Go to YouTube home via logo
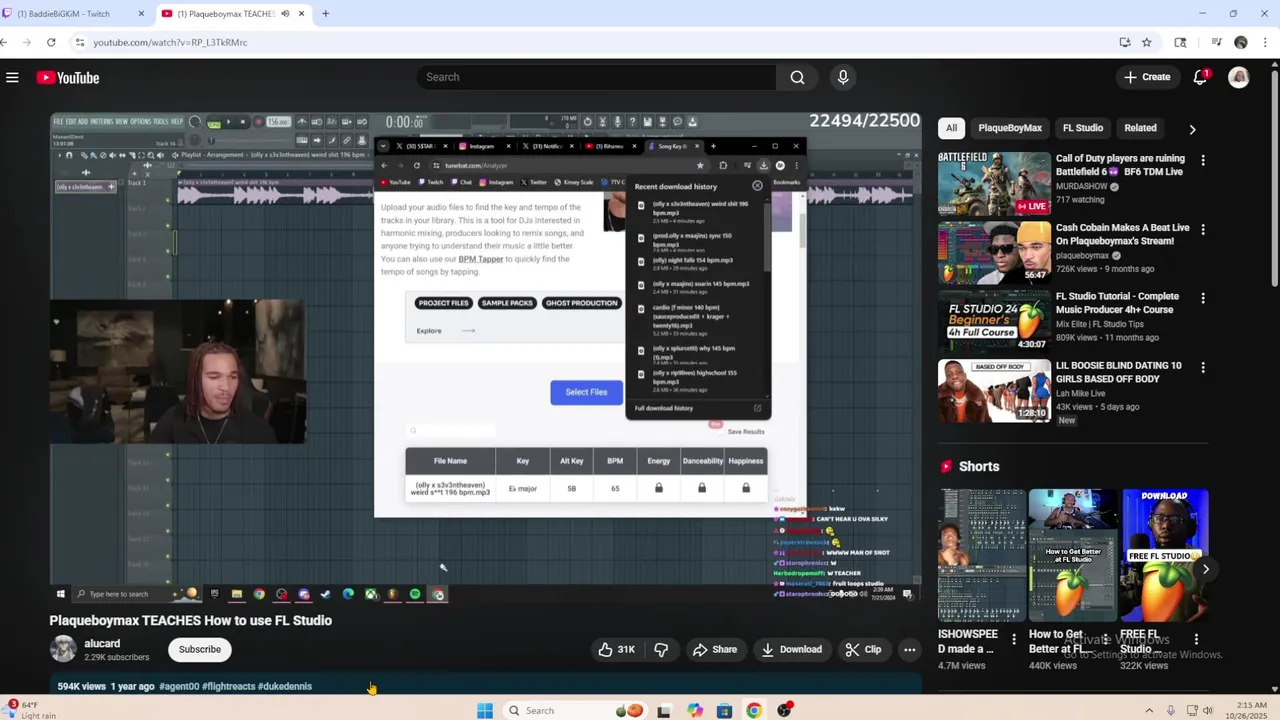Image resolution: width=1280 pixels, height=720 pixels. [68, 78]
